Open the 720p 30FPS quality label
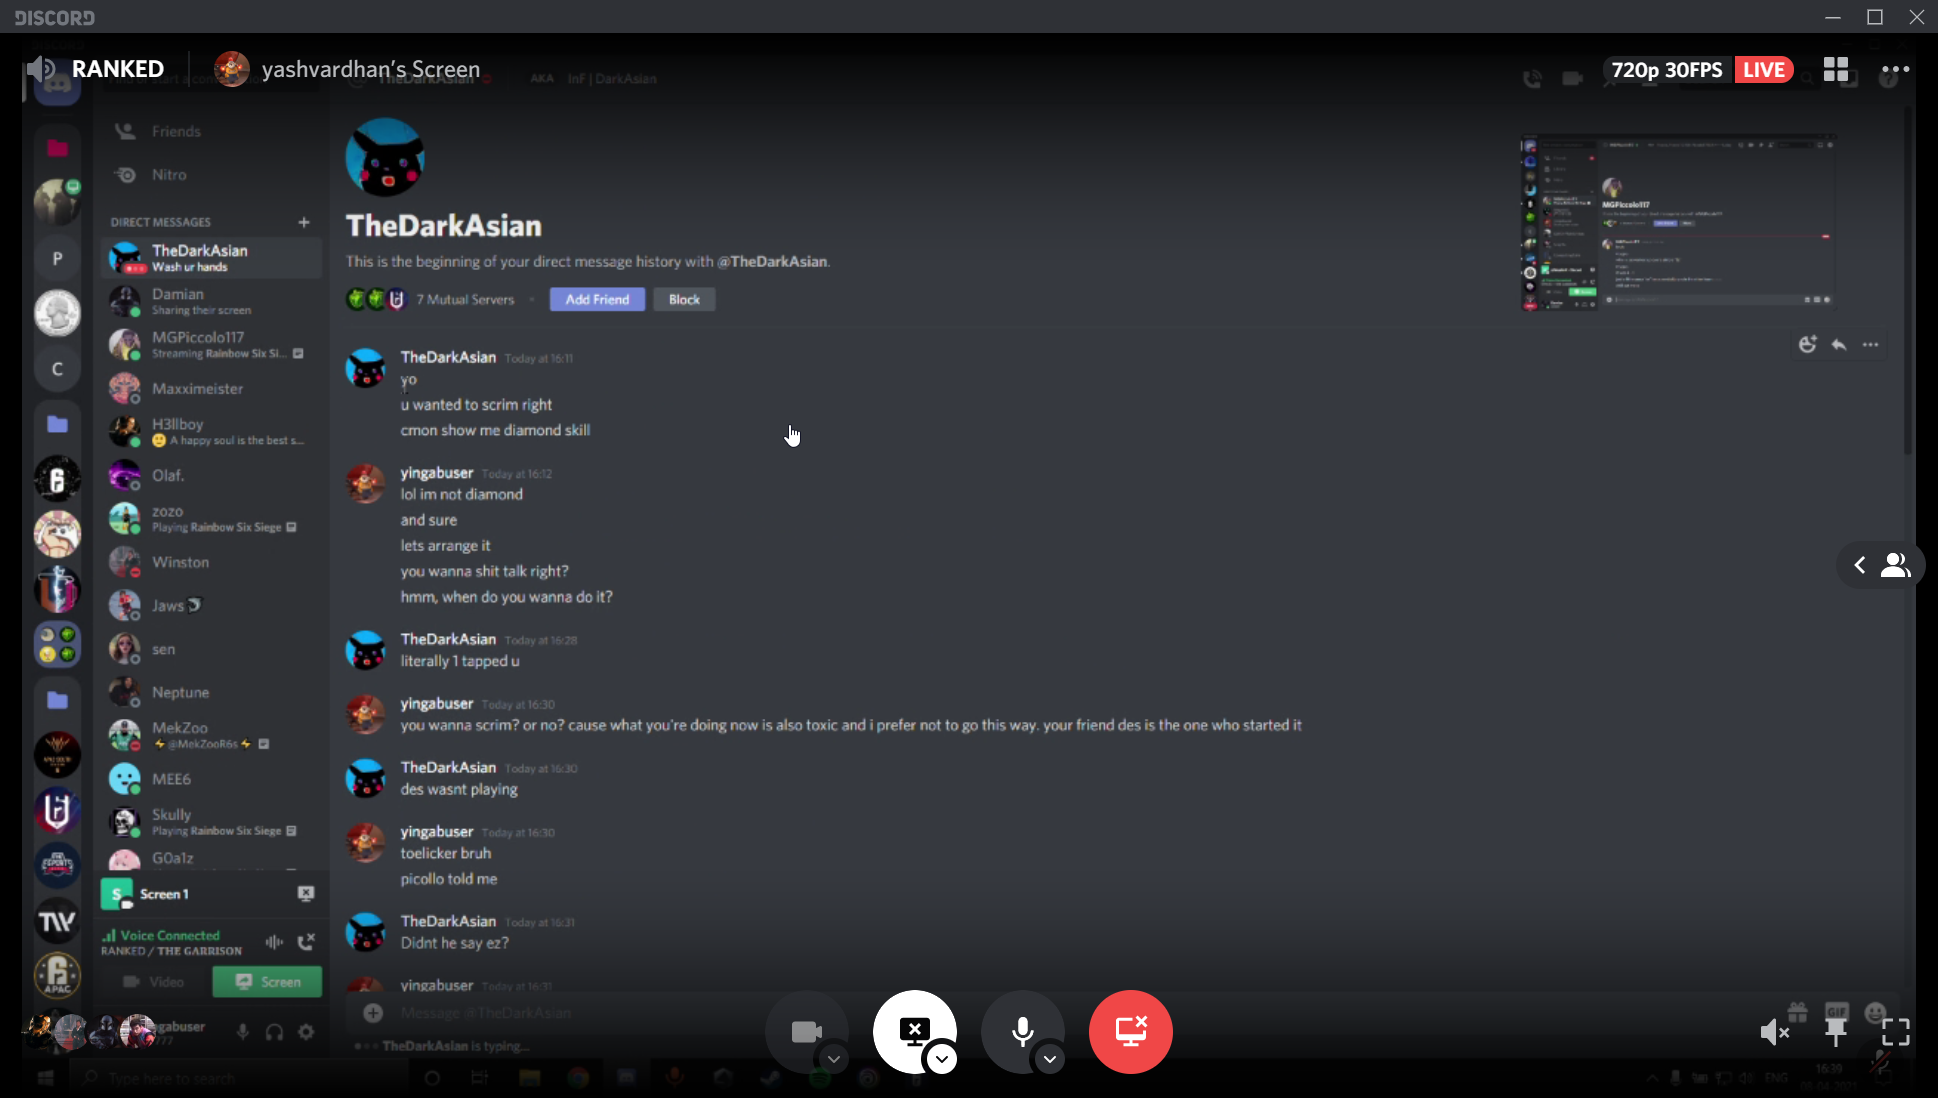Image resolution: width=1938 pixels, height=1098 pixels. coord(1666,70)
